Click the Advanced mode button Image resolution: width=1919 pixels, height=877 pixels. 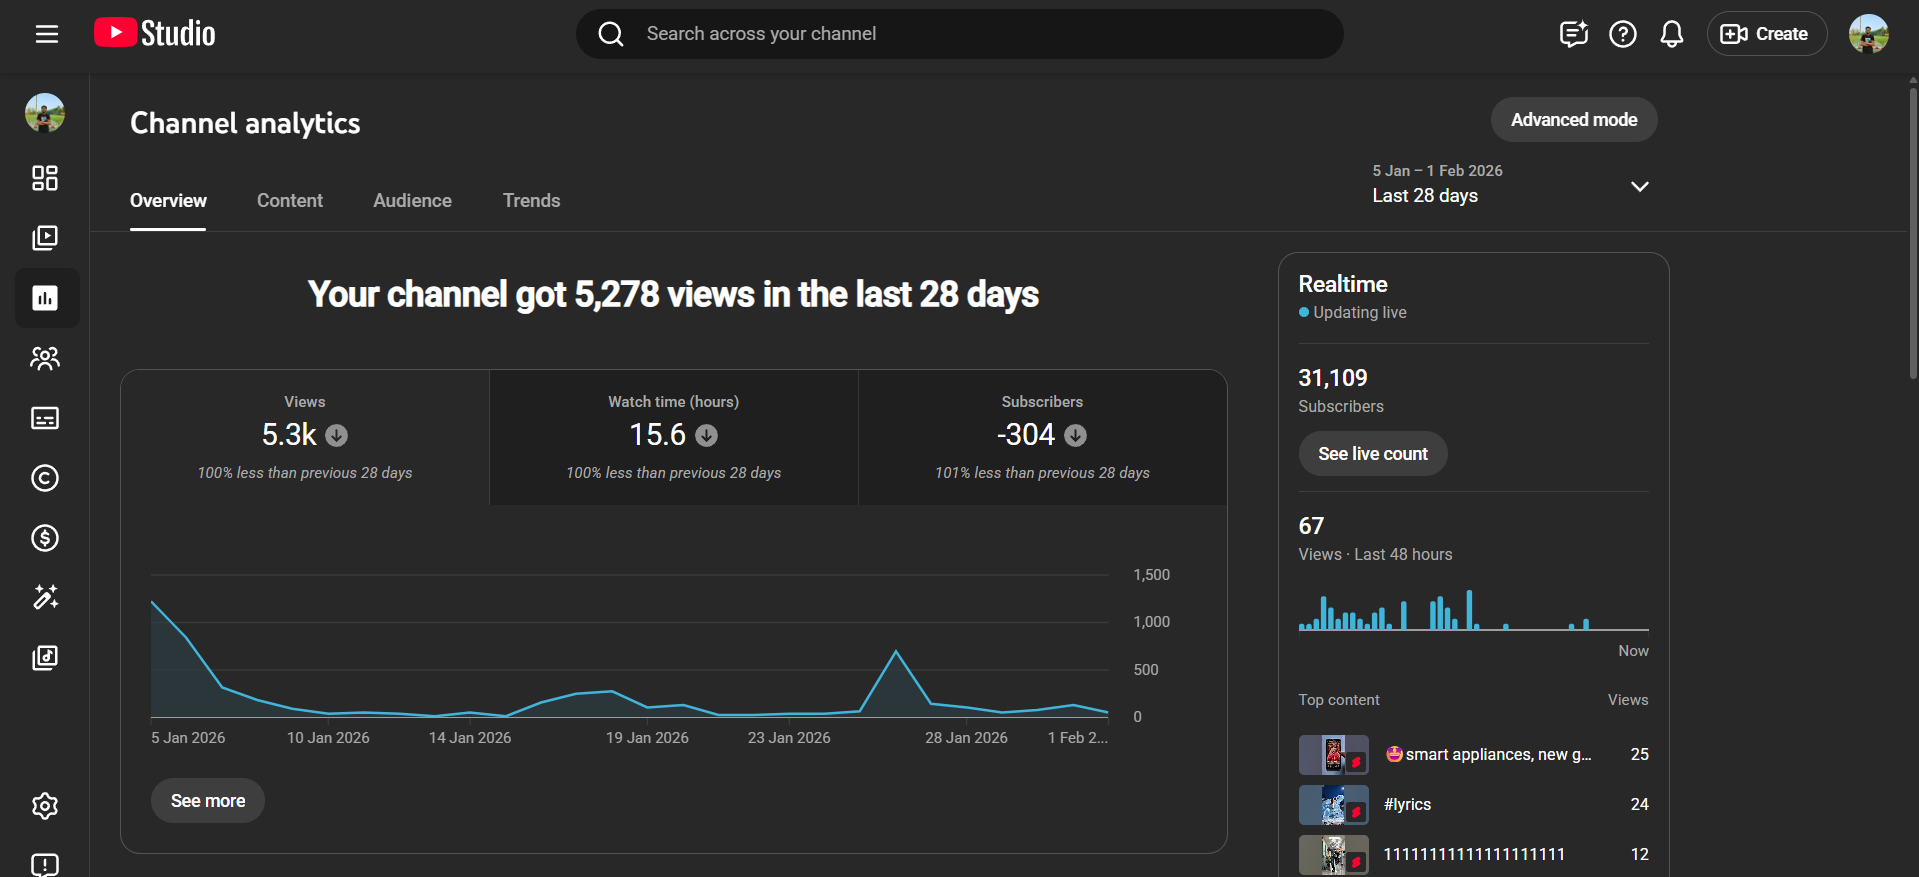pos(1573,120)
